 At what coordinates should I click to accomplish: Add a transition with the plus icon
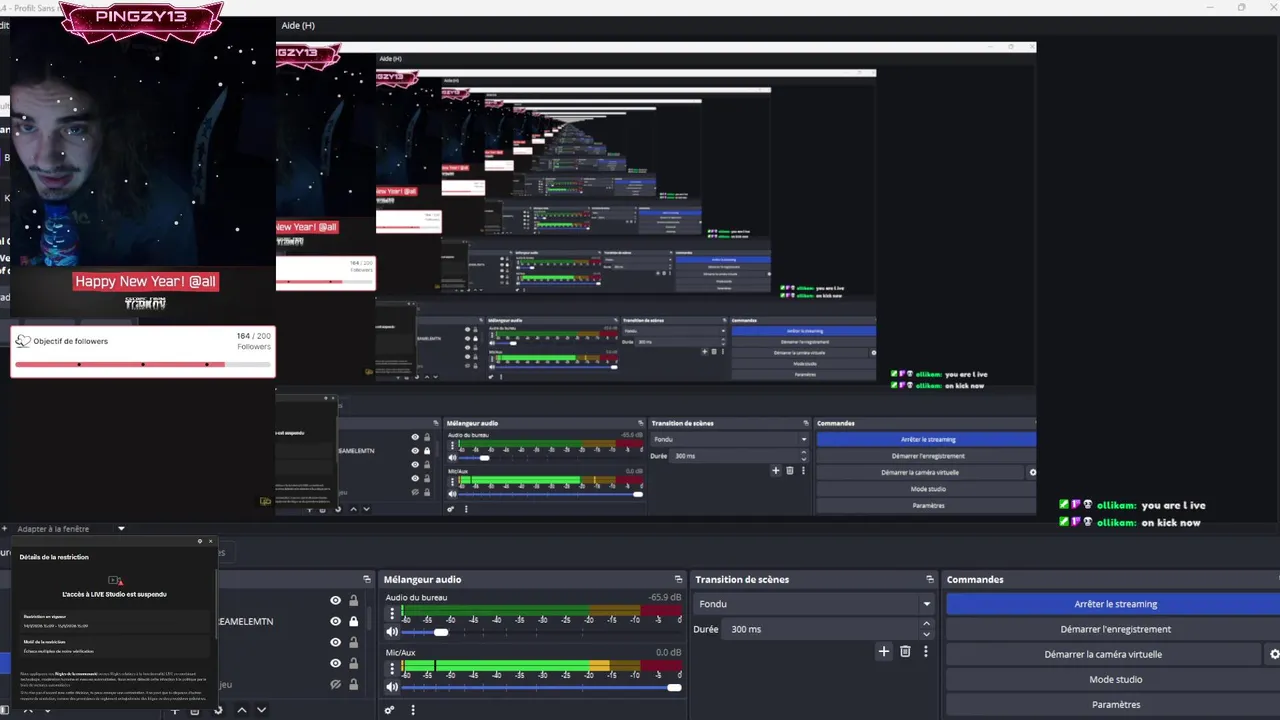(x=883, y=651)
